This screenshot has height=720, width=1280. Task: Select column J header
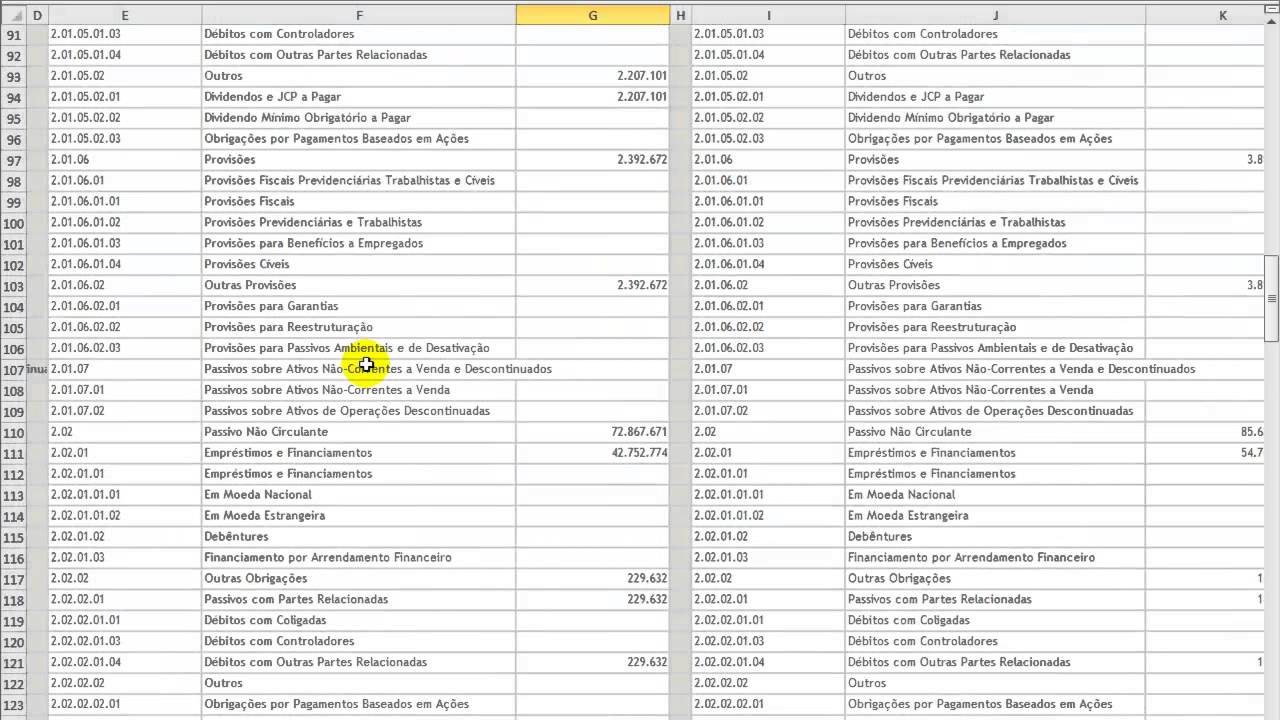(995, 15)
